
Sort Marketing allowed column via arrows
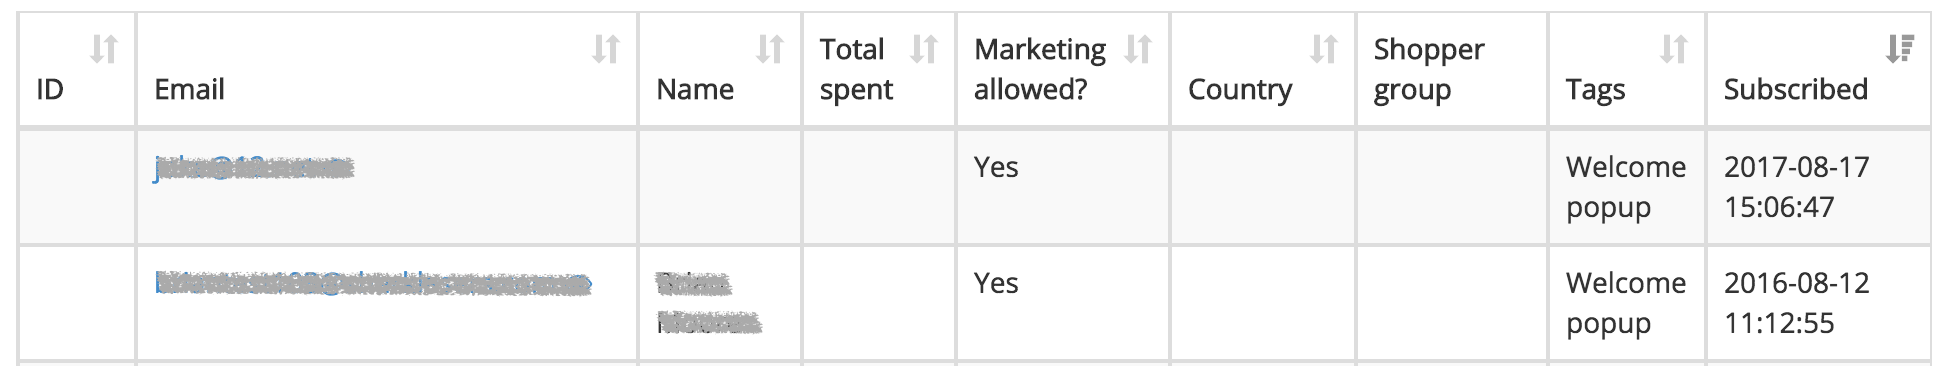coord(1138,48)
